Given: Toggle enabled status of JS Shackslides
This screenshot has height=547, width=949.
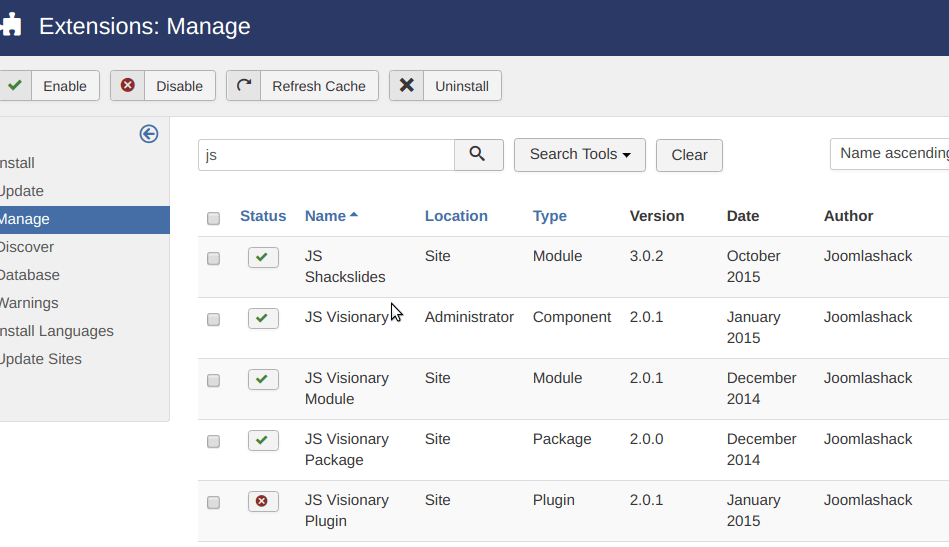Looking at the screenshot, I should (x=263, y=258).
